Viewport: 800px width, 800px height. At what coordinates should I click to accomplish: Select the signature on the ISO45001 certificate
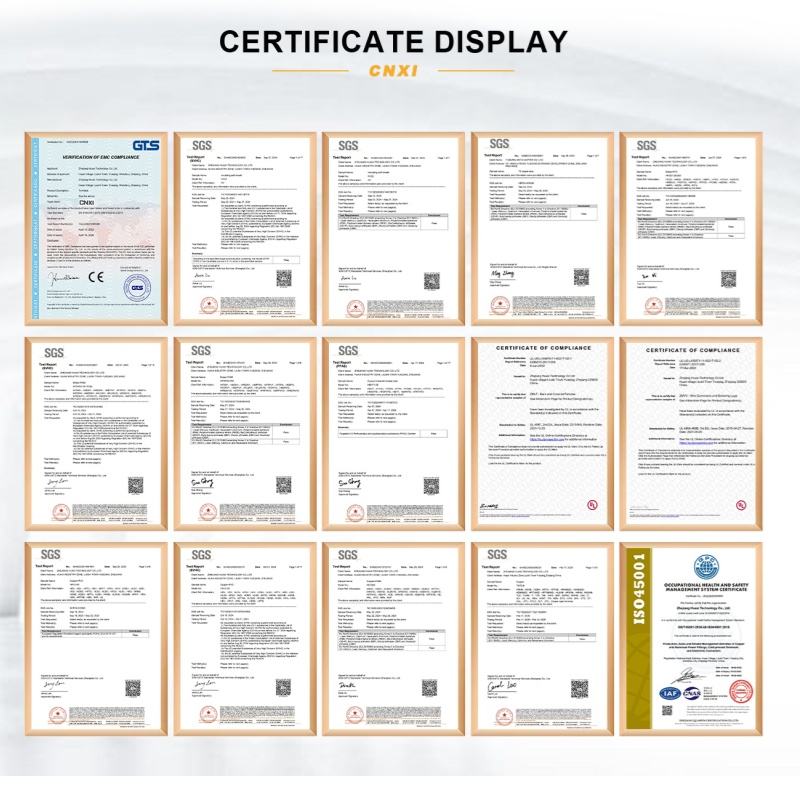(689, 677)
